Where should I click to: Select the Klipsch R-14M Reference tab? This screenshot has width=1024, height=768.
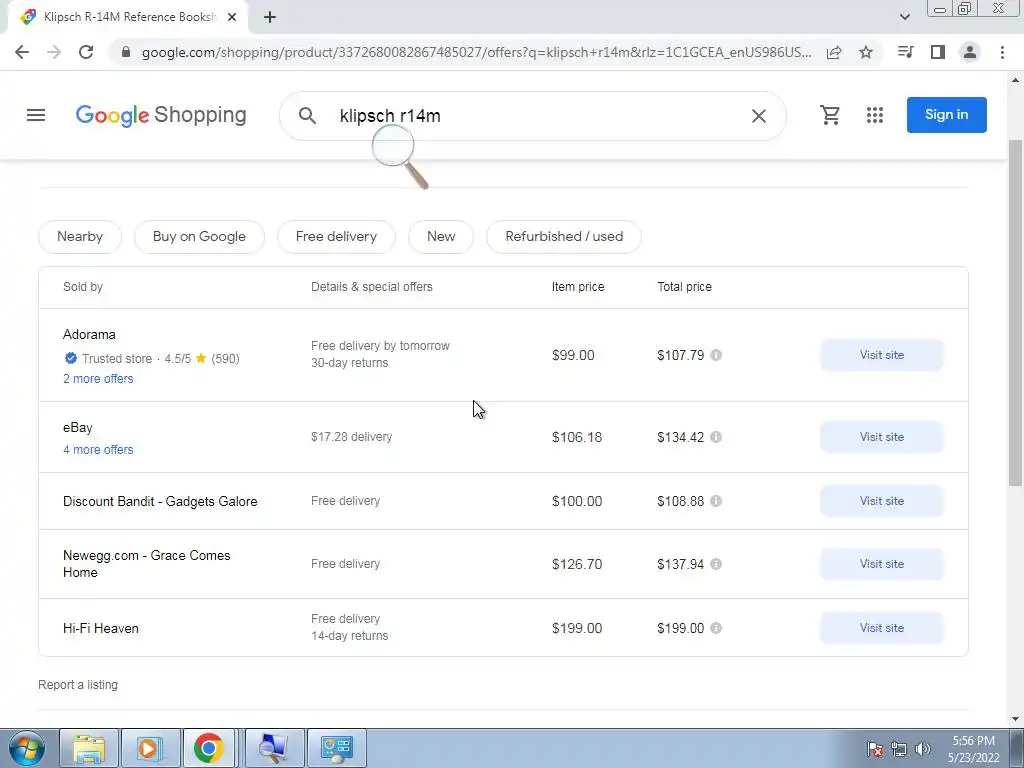[127, 18]
